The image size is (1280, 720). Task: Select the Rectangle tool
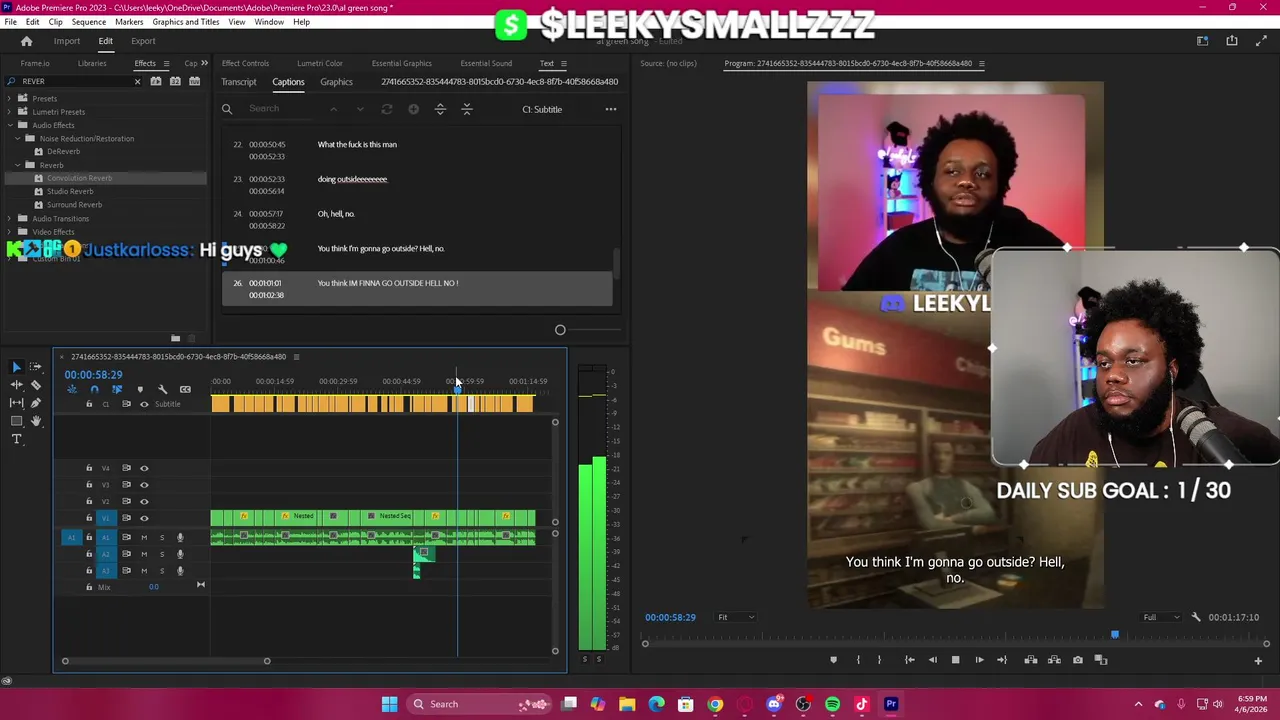point(16,421)
